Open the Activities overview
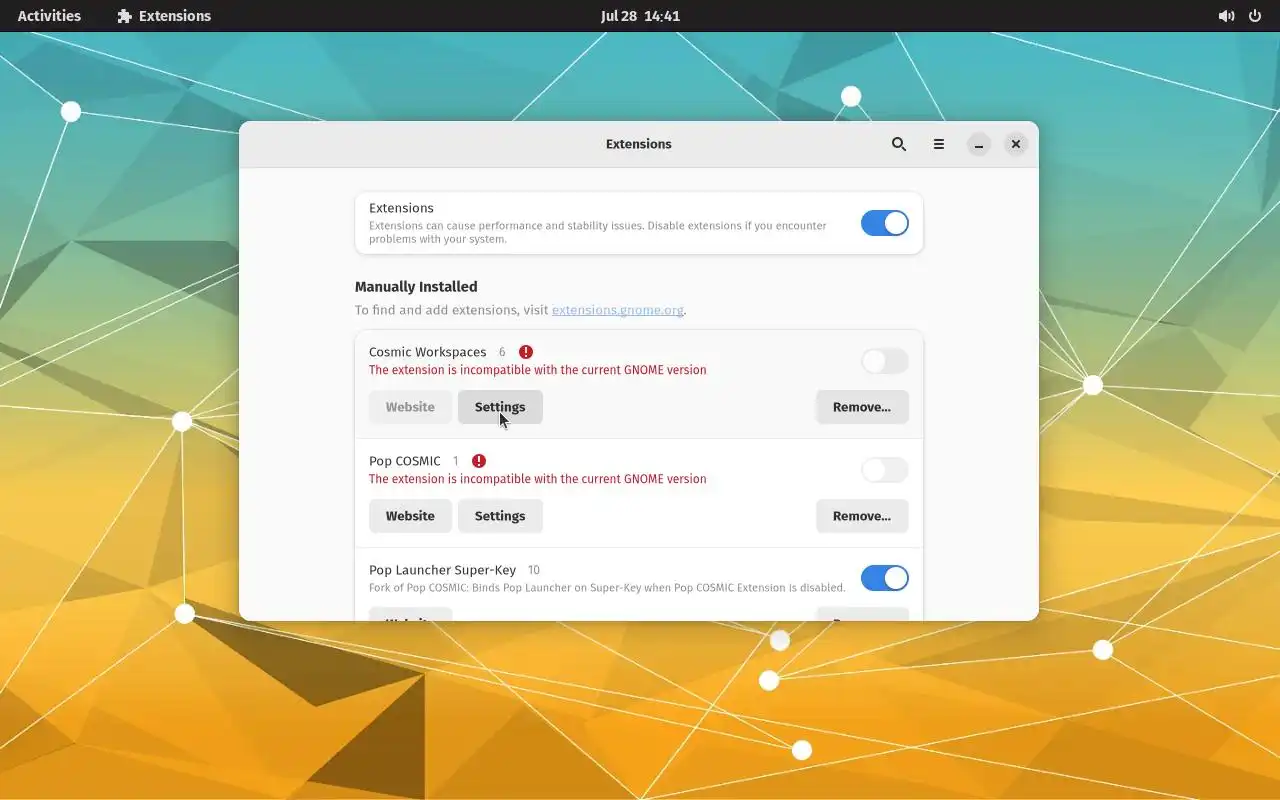 point(49,16)
